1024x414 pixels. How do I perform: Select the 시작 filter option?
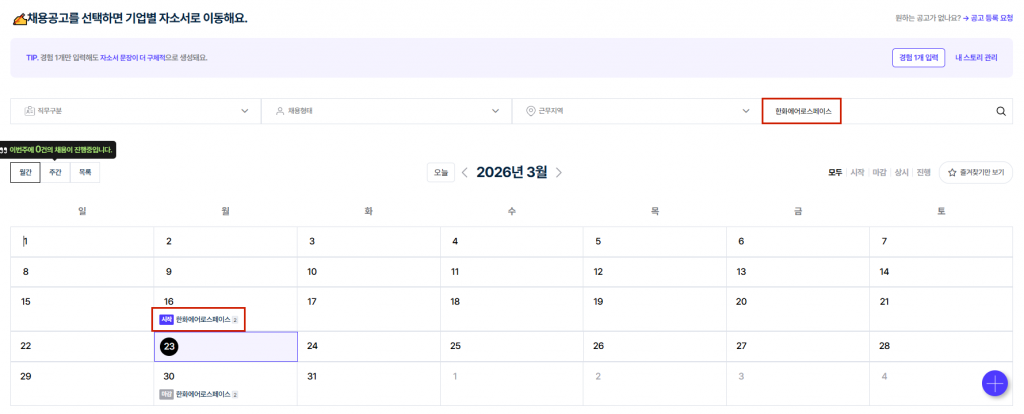[857, 172]
